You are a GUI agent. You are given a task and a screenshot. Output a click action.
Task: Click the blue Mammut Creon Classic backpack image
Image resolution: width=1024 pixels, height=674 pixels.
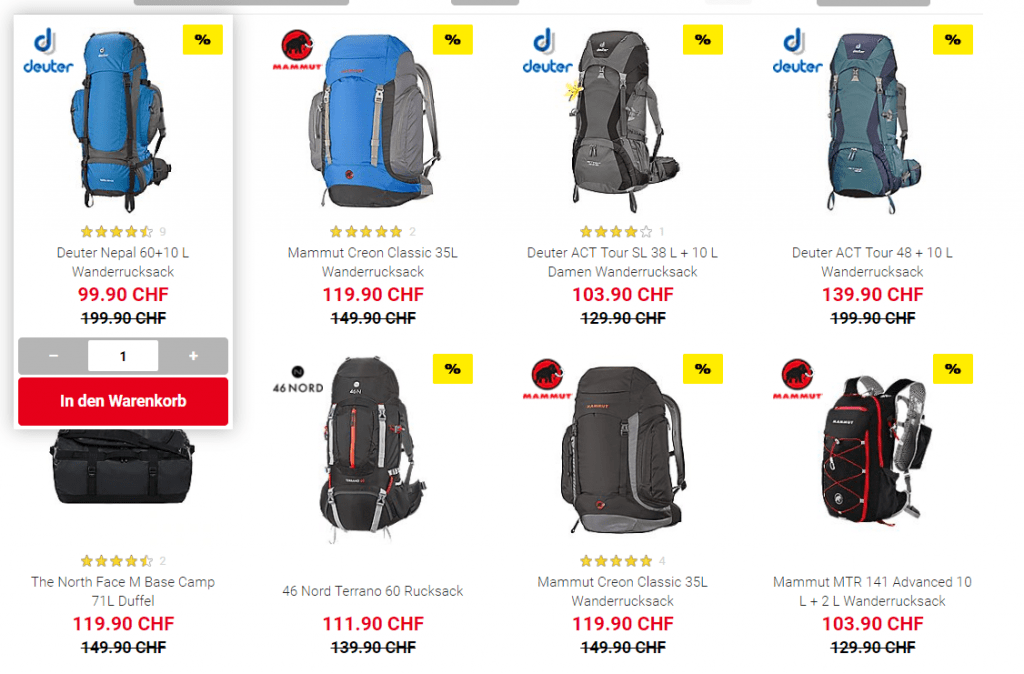[x=372, y=121]
